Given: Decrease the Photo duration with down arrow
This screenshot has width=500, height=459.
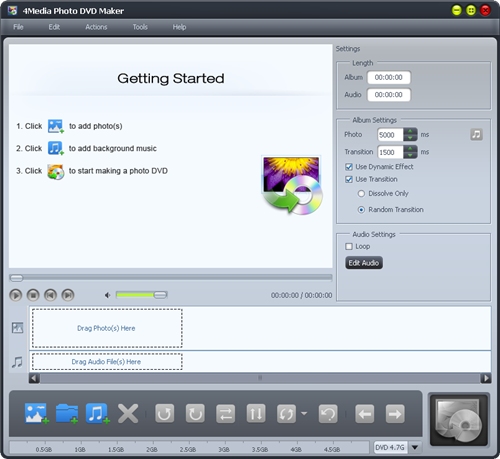Looking at the screenshot, I should point(410,138).
